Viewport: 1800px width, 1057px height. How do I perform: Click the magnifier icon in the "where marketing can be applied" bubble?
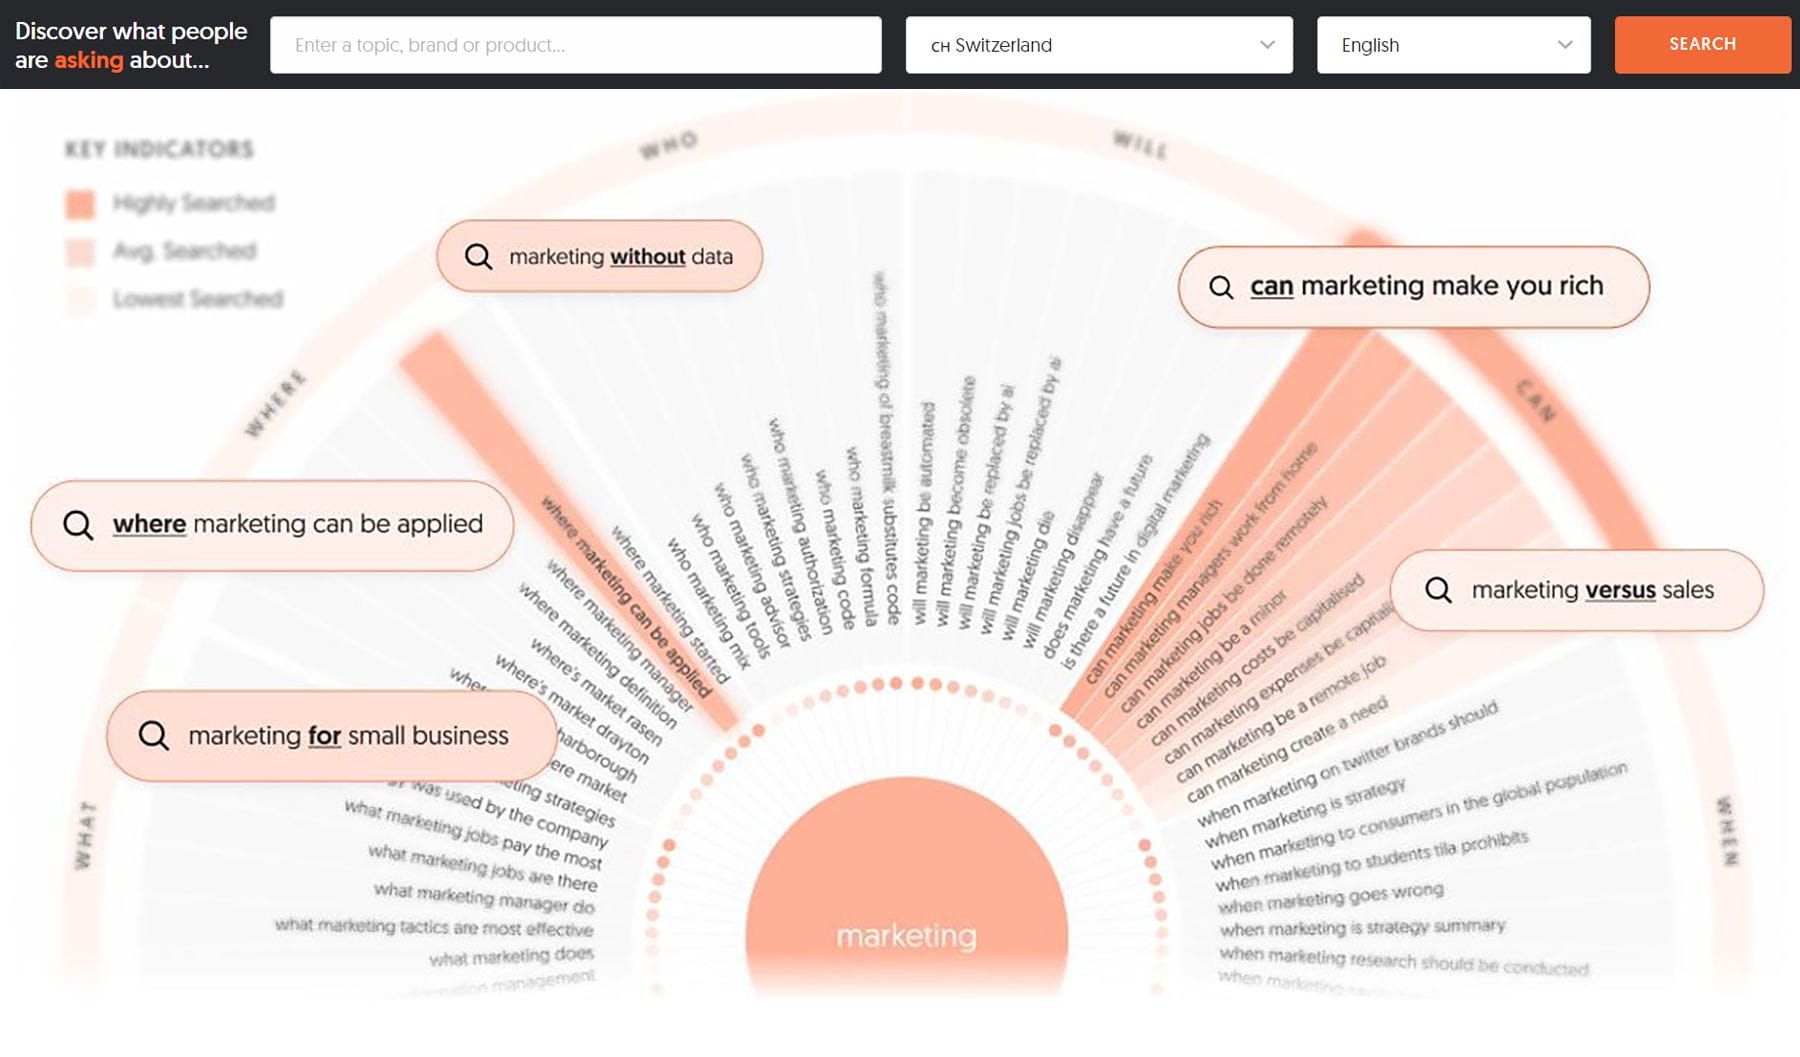77,524
